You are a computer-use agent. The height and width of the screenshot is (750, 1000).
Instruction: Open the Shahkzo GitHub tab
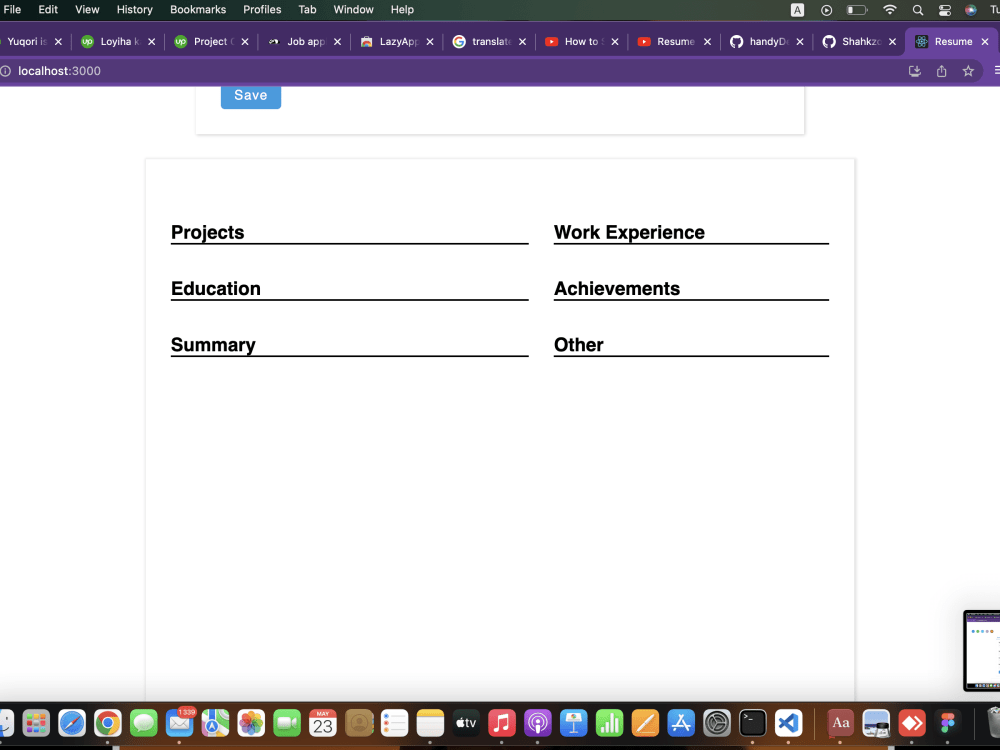(x=858, y=41)
